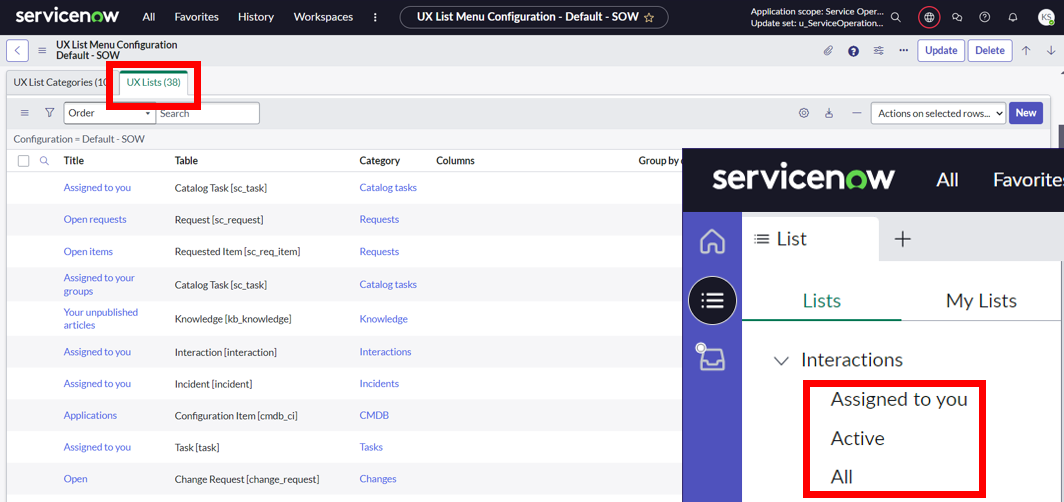Open the list personalize gear icon
This screenshot has height=502, width=1064.
pyautogui.click(x=804, y=113)
